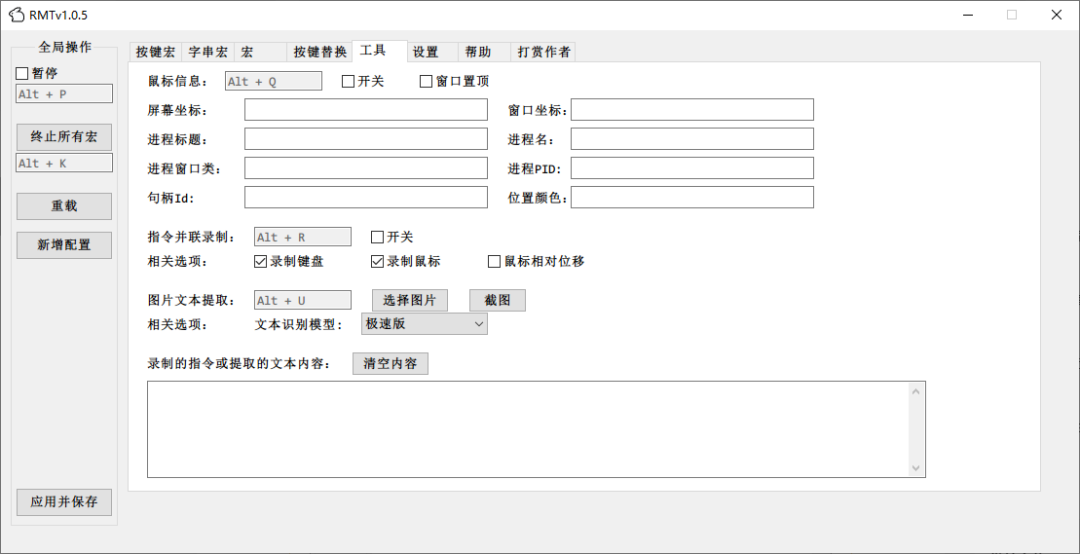The height and width of the screenshot is (554, 1080).
Task: Uncheck the 录制键盘 checkbox
Action: 261,261
